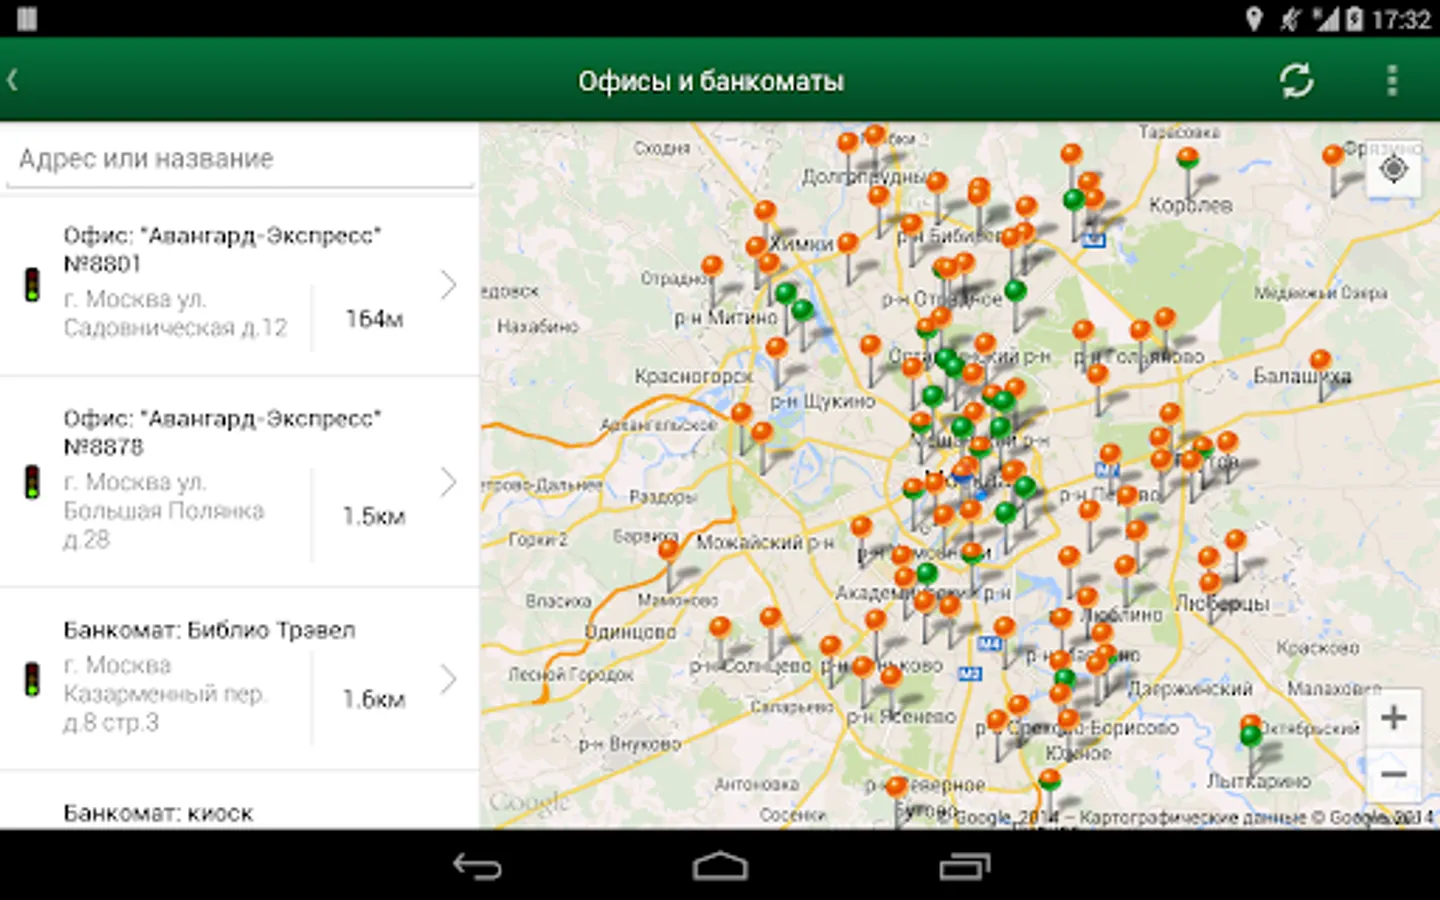
Task: Zoom in on the map
Action: click(x=1394, y=717)
